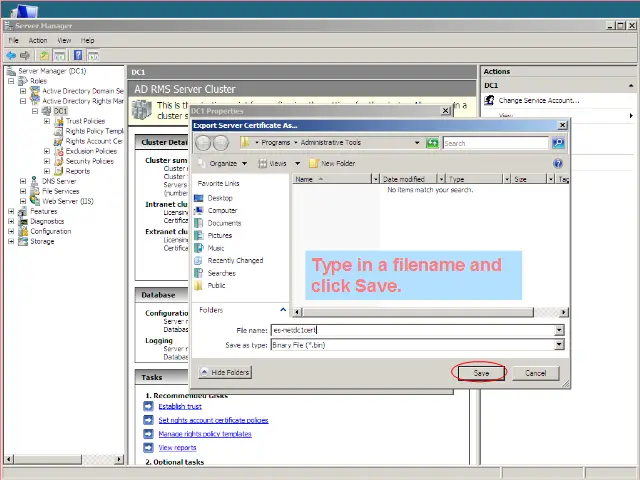The height and width of the screenshot is (480, 640).
Task: Click the Refresh icon in Export dialog
Action: (432, 143)
